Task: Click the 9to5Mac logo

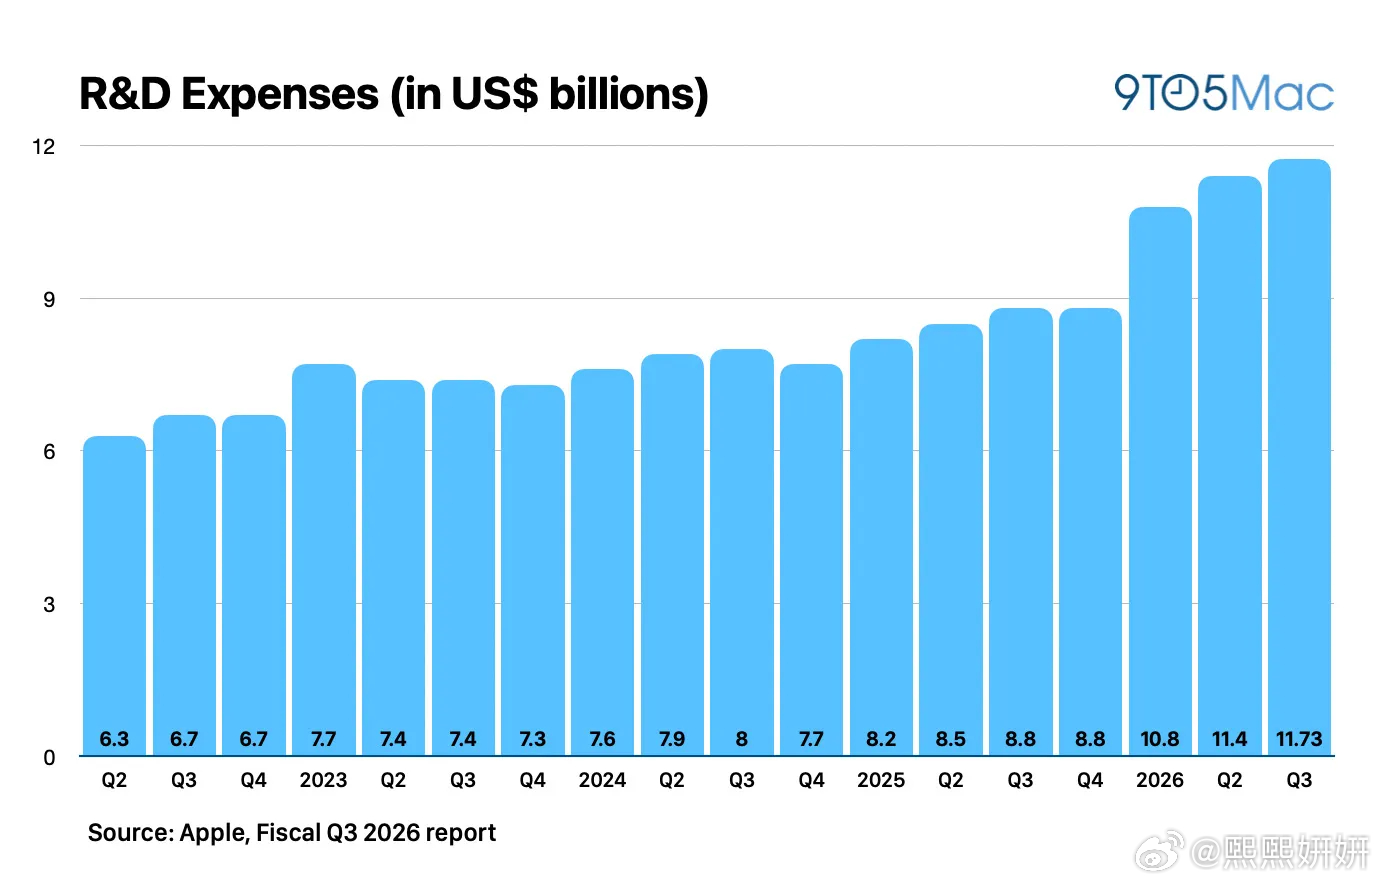Action: tap(1224, 93)
